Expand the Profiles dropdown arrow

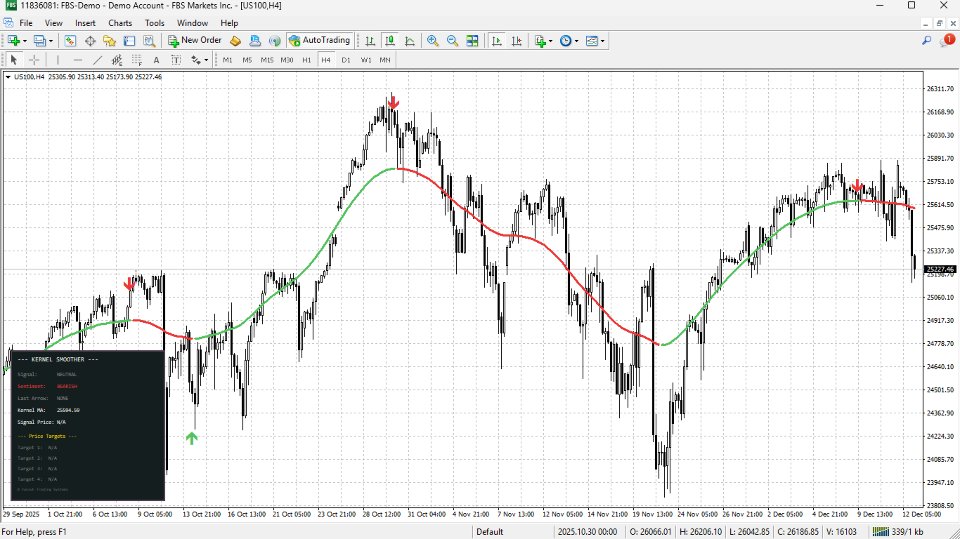51,41
